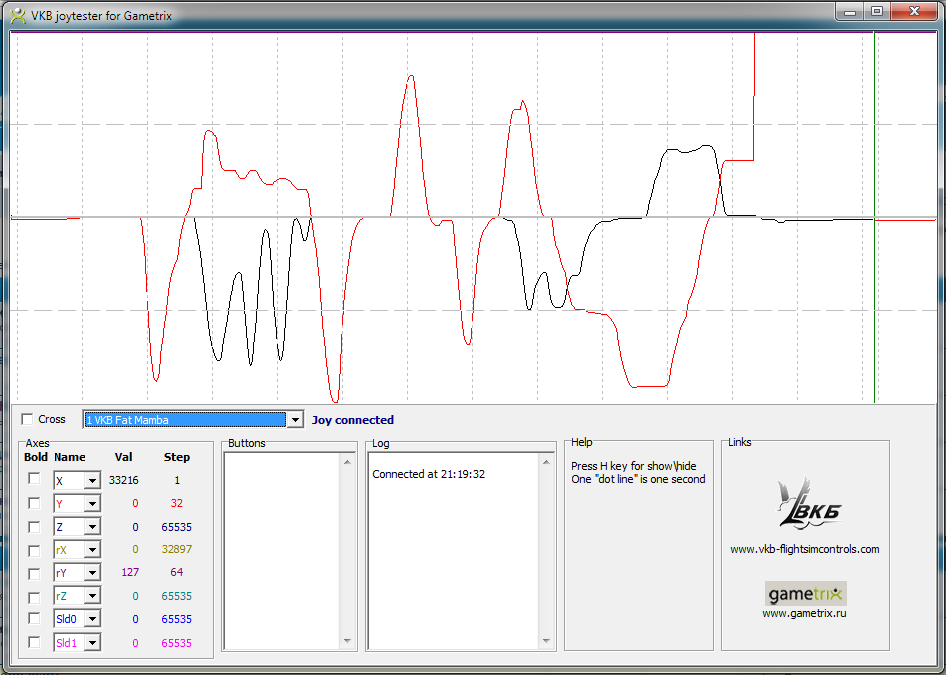The width and height of the screenshot is (946, 675).
Task: Toggle Bold checkbox for X axis
Action: (34, 479)
